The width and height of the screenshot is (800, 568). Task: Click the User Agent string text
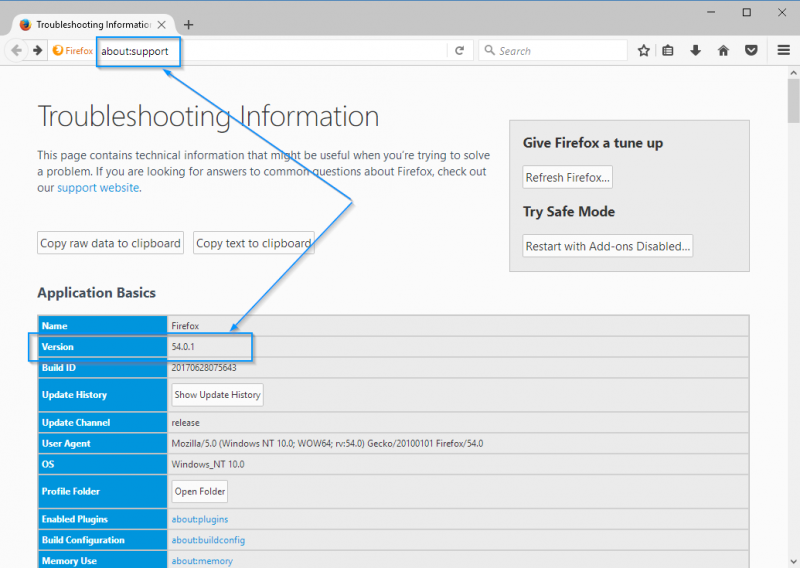(327, 443)
